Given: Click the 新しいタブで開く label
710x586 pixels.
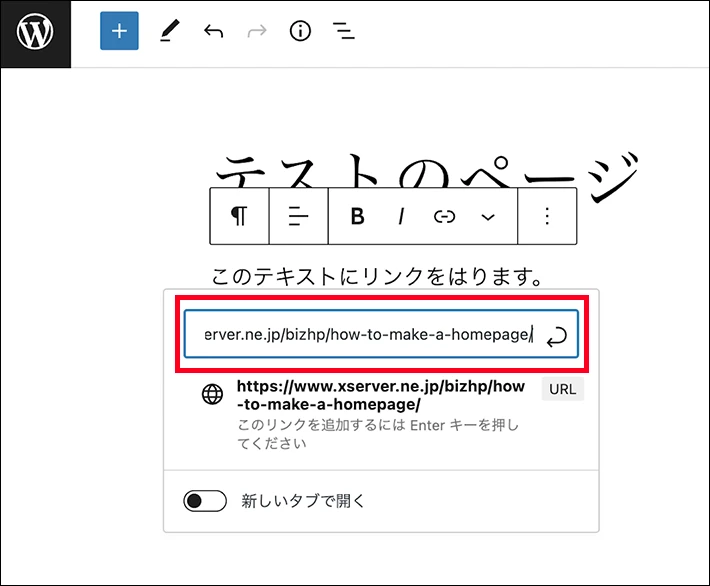Looking at the screenshot, I should click(x=303, y=501).
